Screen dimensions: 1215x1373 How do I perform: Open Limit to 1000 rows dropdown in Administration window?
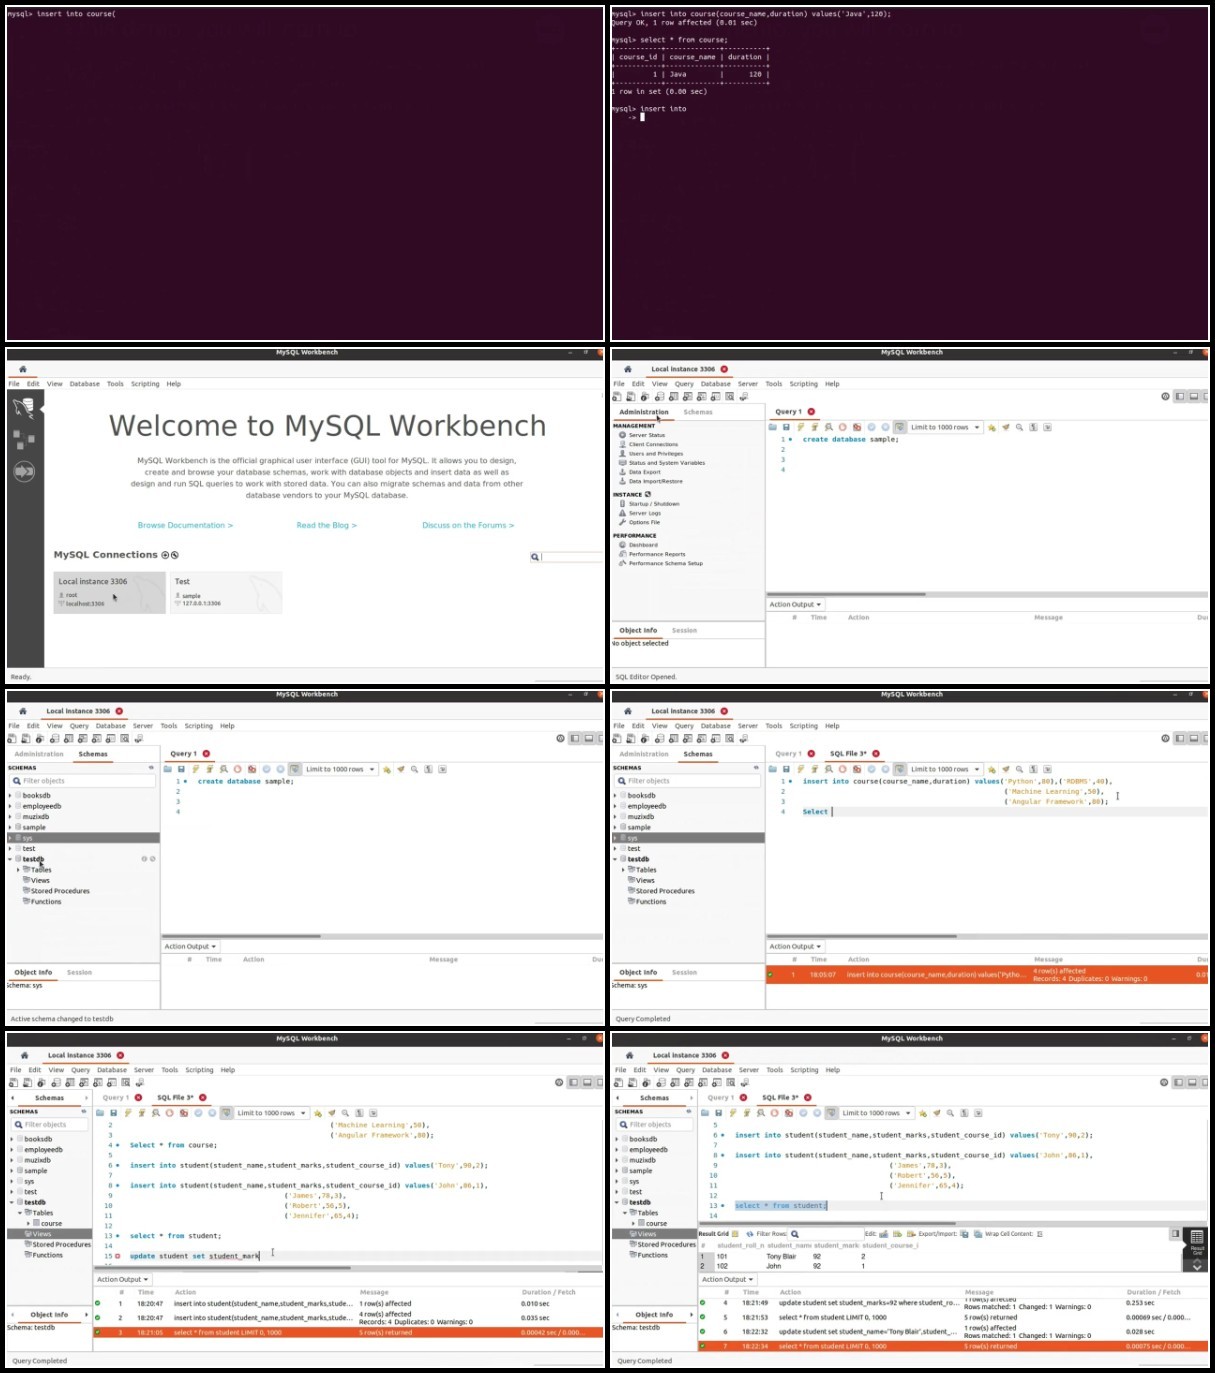tap(945, 427)
